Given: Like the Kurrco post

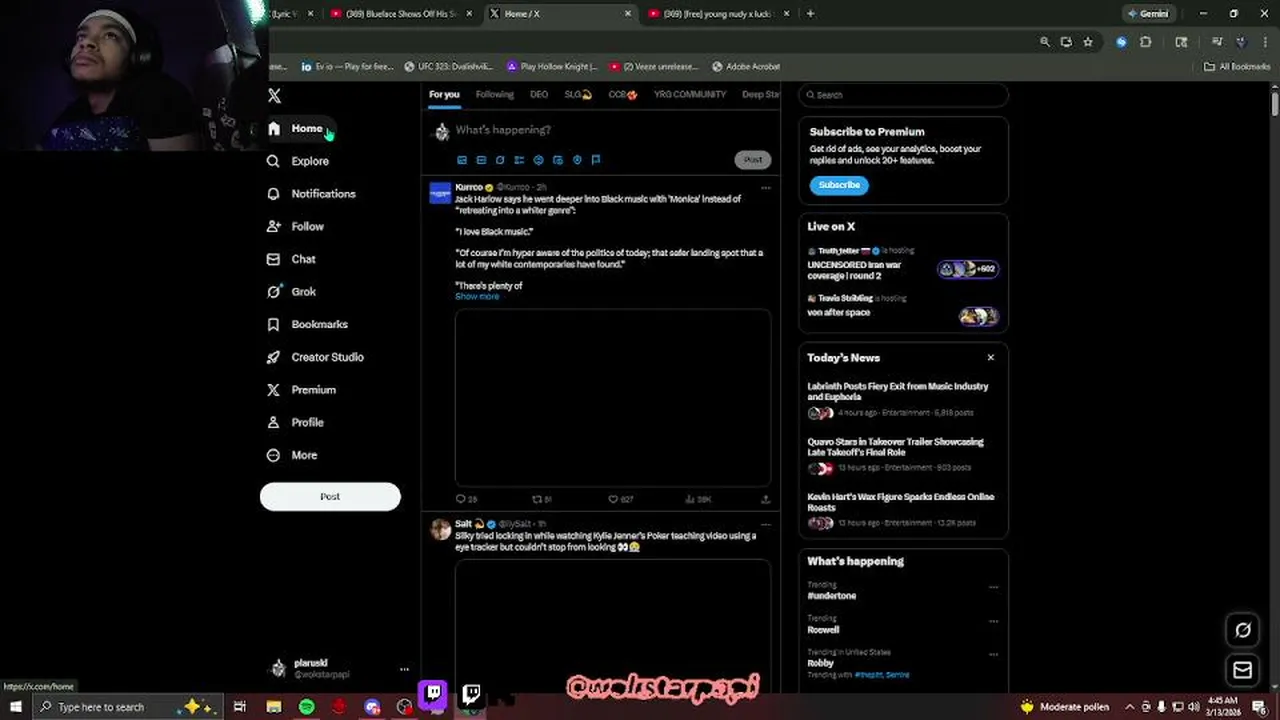Looking at the screenshot, I should point(613,499).
